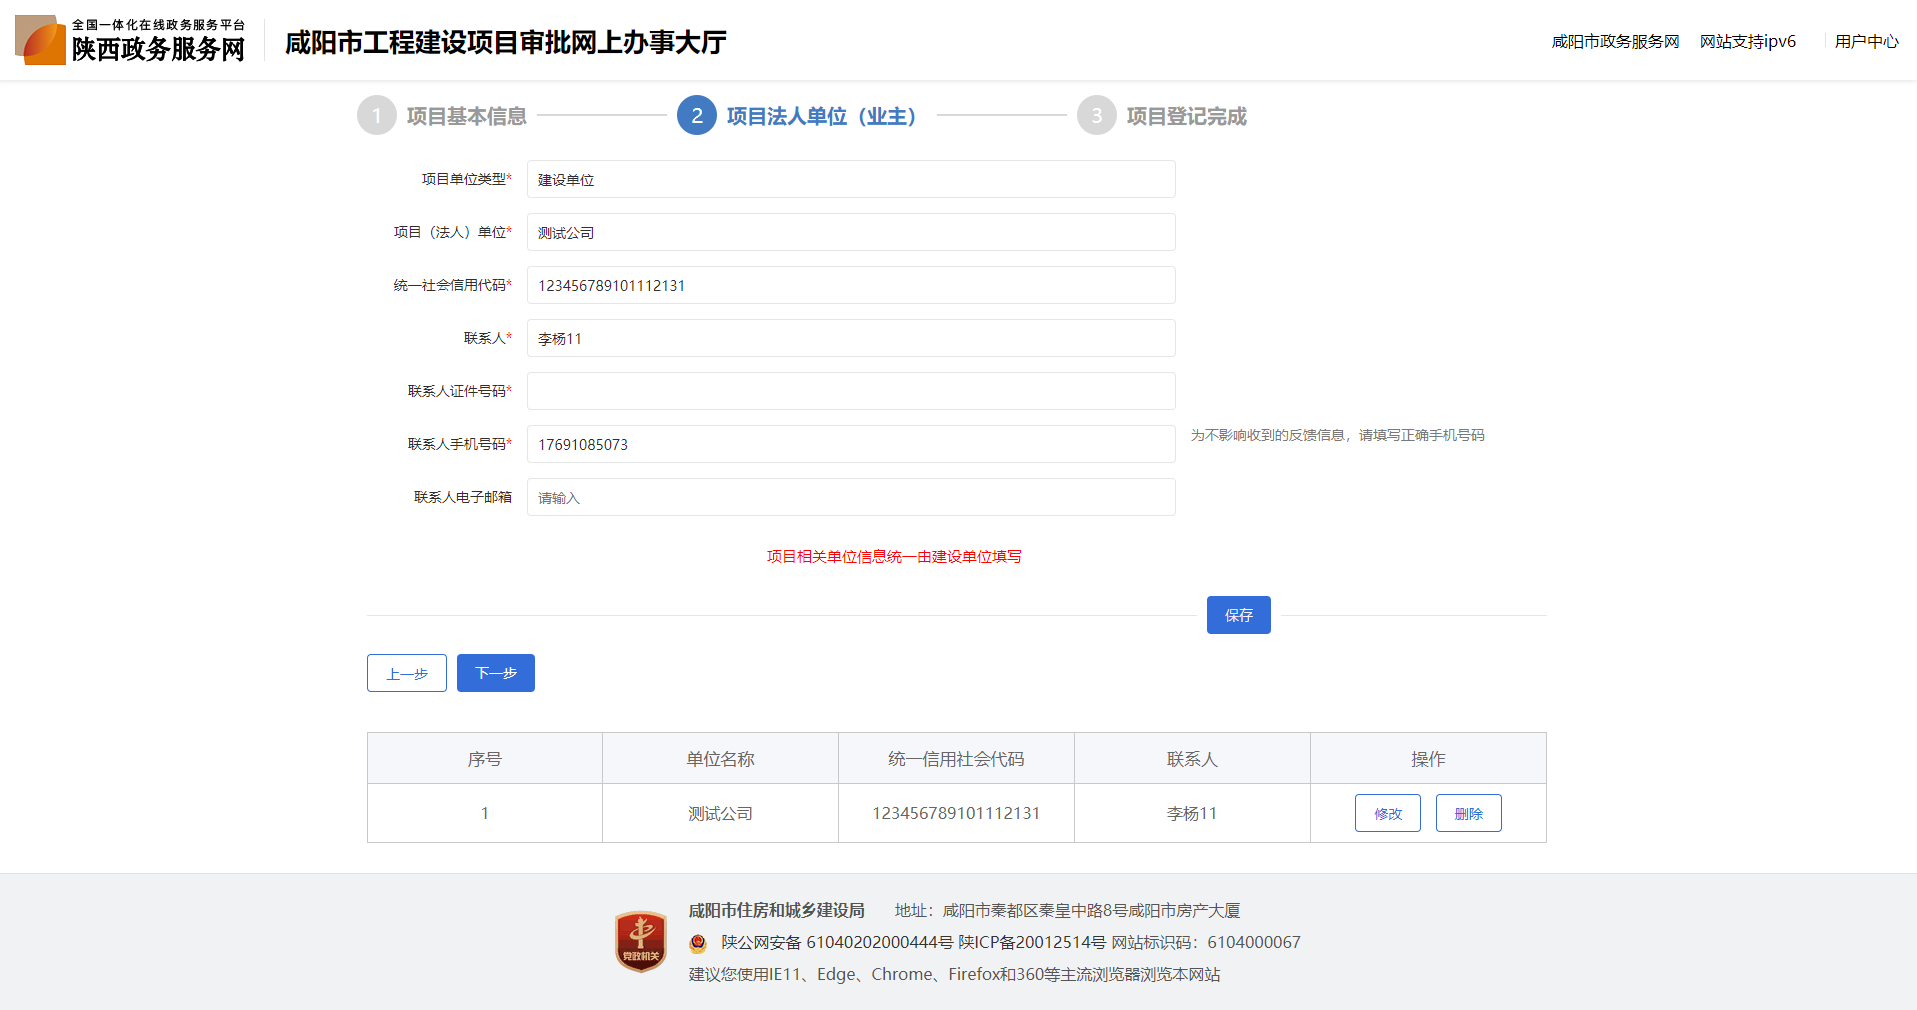The height and width of the screenshot is (1010, 1917).
Task: Focus the 统一社会信用代码 field
Action: pos(850,286)
